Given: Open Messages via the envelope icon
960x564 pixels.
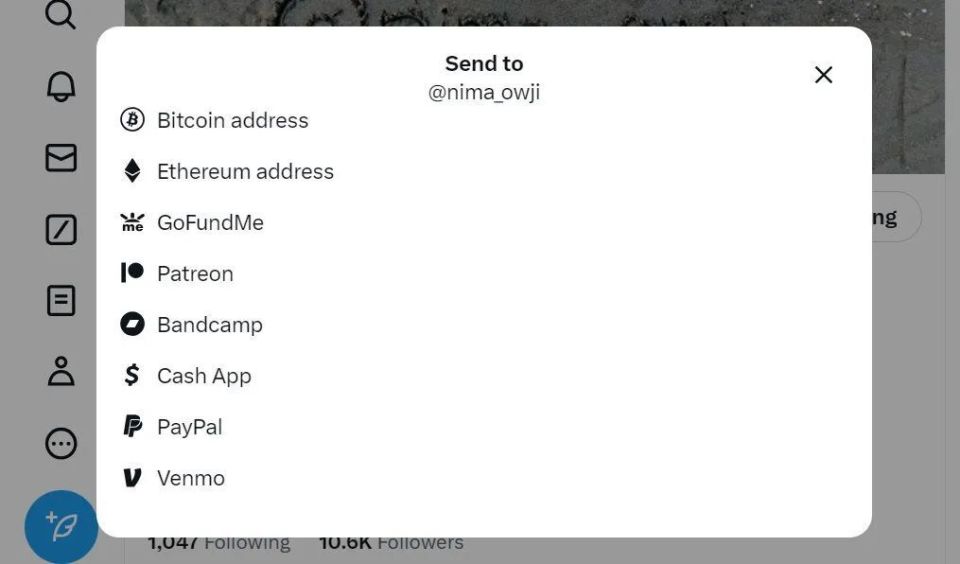Looking at the screenshot, I should 61,158.
